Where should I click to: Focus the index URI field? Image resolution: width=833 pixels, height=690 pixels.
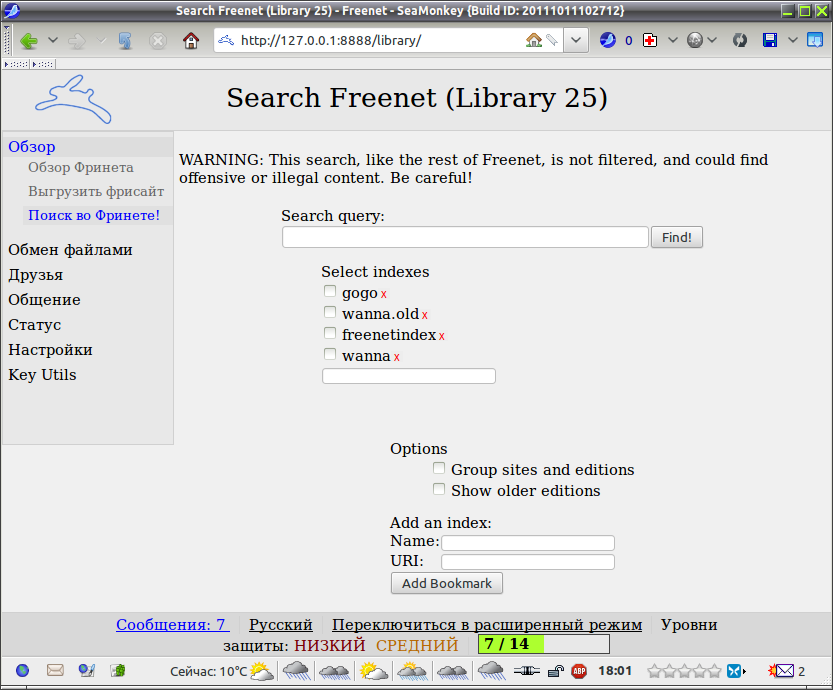pos(528,562)
